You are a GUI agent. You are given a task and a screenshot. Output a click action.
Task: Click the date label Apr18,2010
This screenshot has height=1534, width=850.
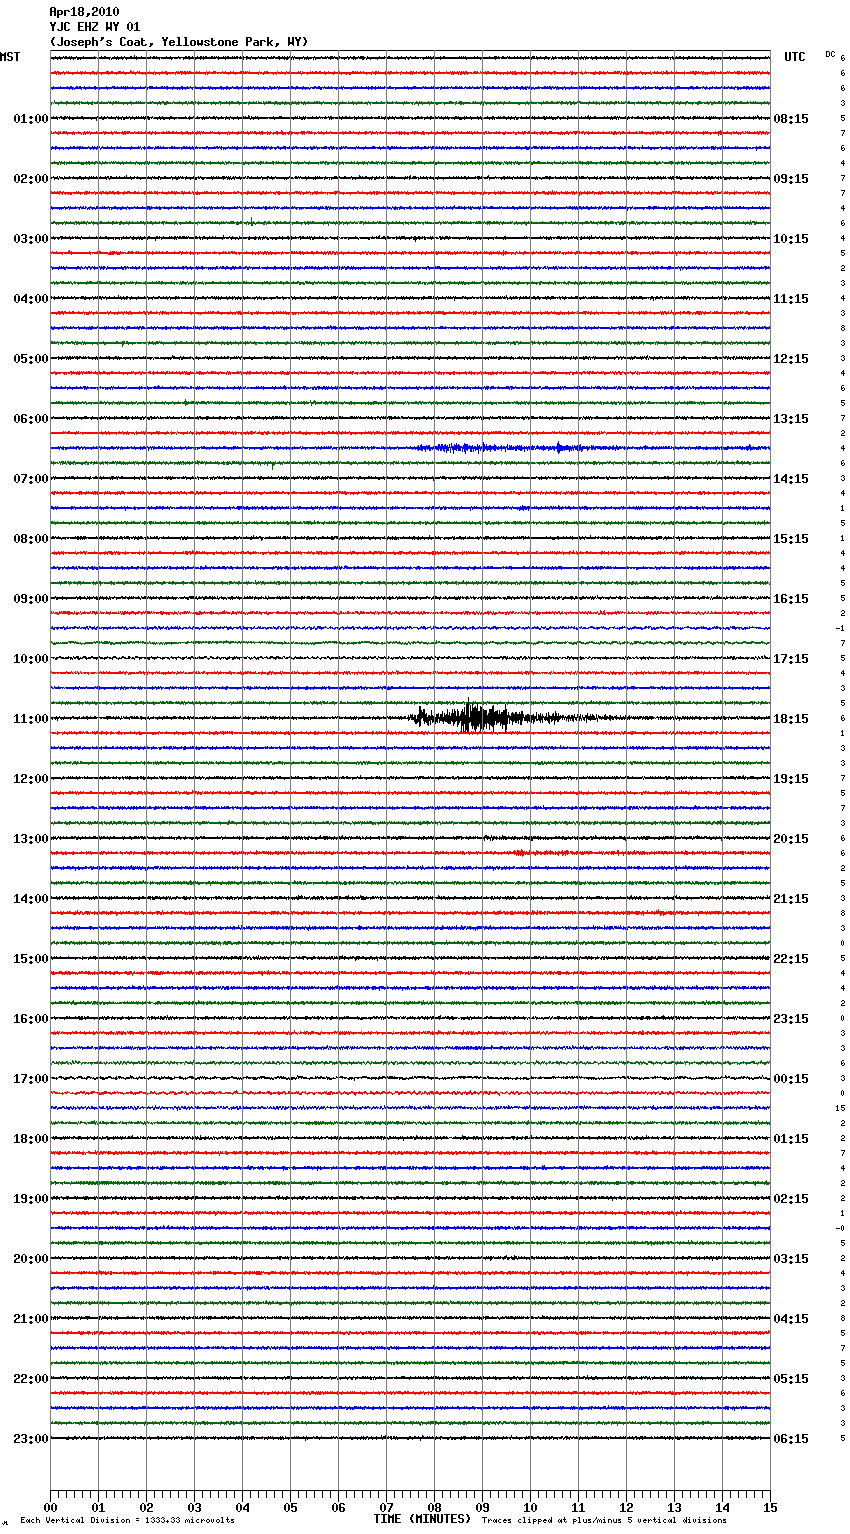click(x=84, y=12)
